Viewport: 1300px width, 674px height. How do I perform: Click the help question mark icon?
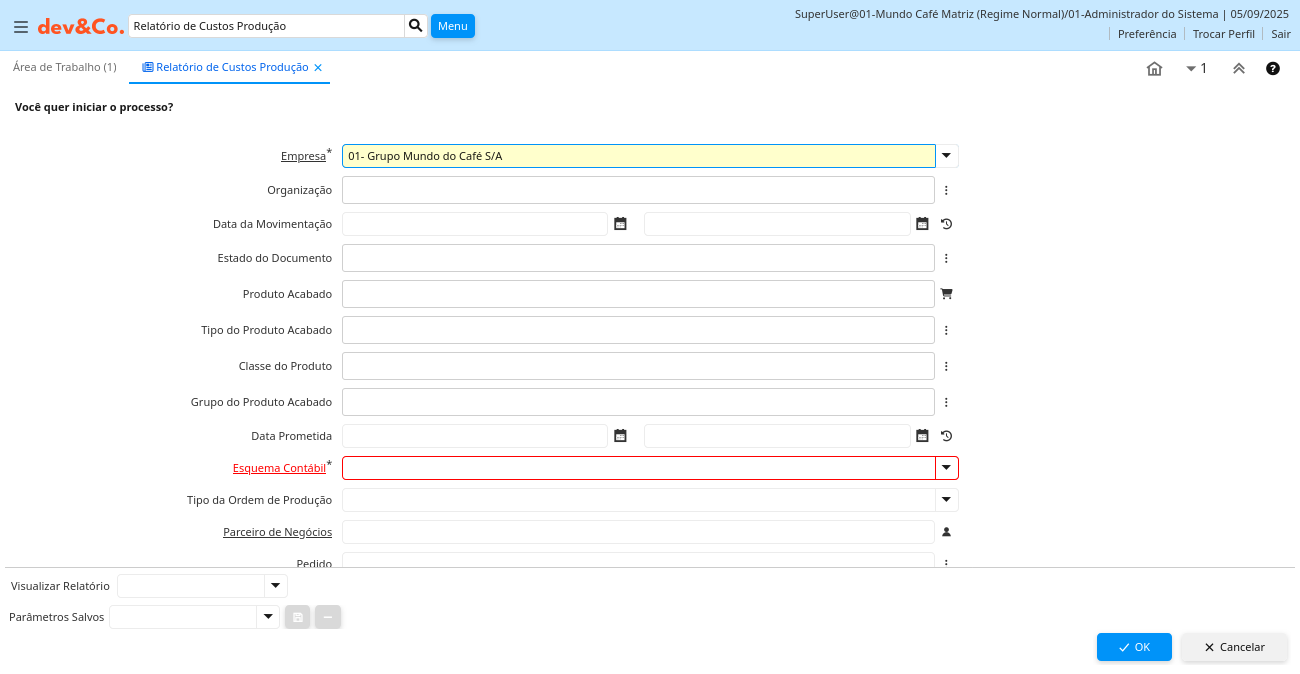1273,69
